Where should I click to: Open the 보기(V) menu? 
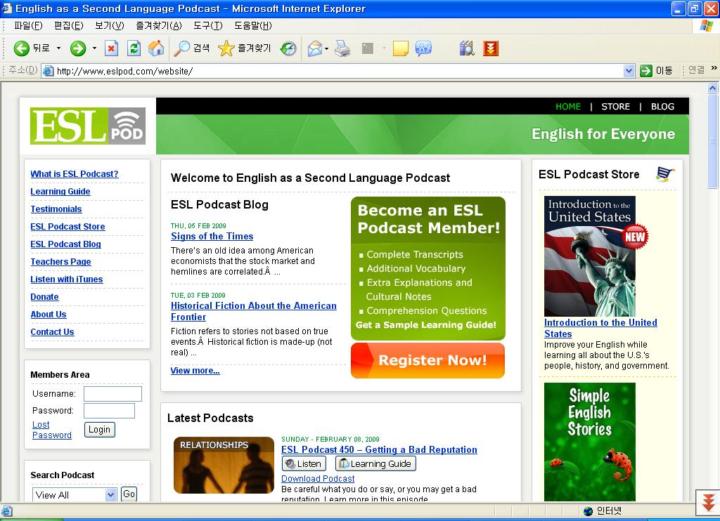point(109,26)
